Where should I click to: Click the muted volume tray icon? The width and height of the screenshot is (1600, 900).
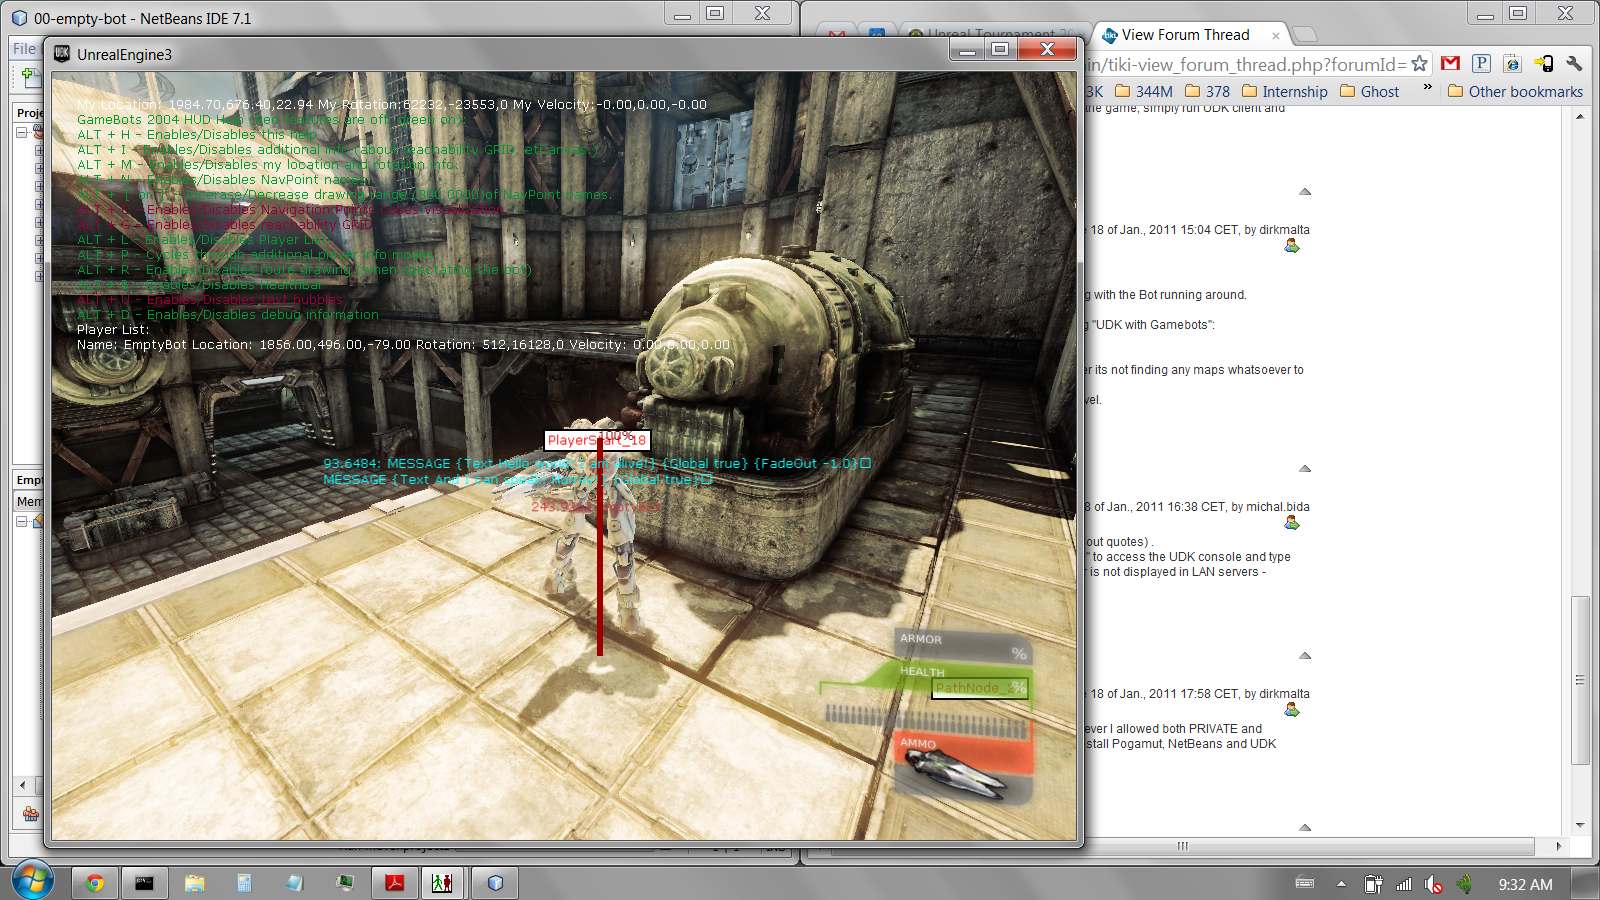point(1434,884)
